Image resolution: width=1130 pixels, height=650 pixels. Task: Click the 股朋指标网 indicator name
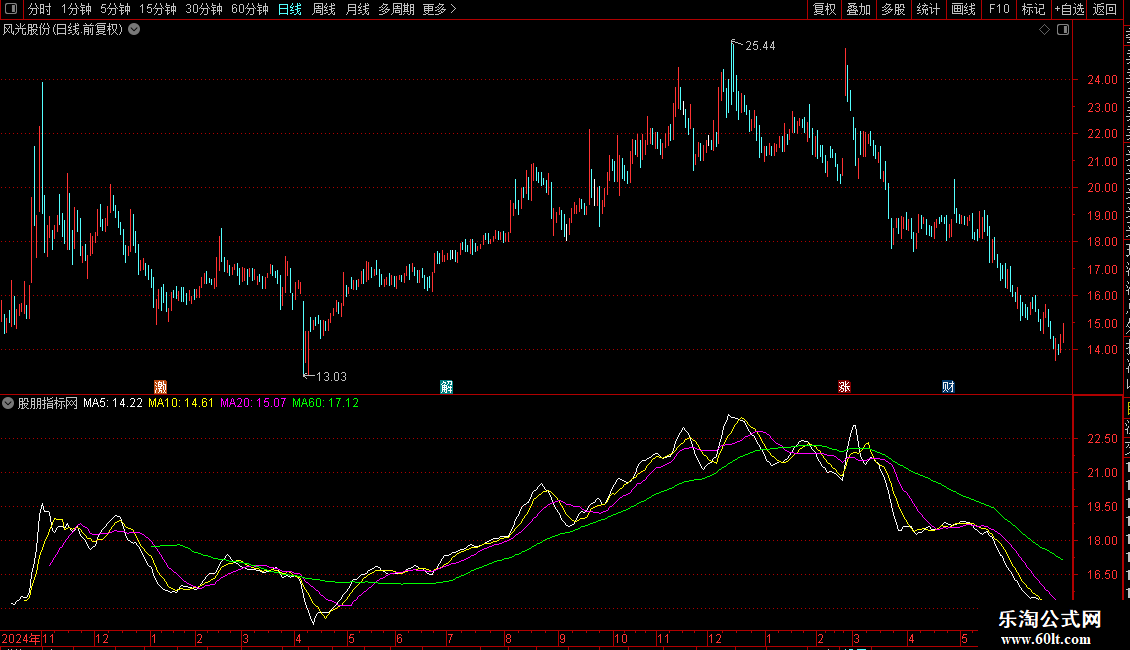48,404
